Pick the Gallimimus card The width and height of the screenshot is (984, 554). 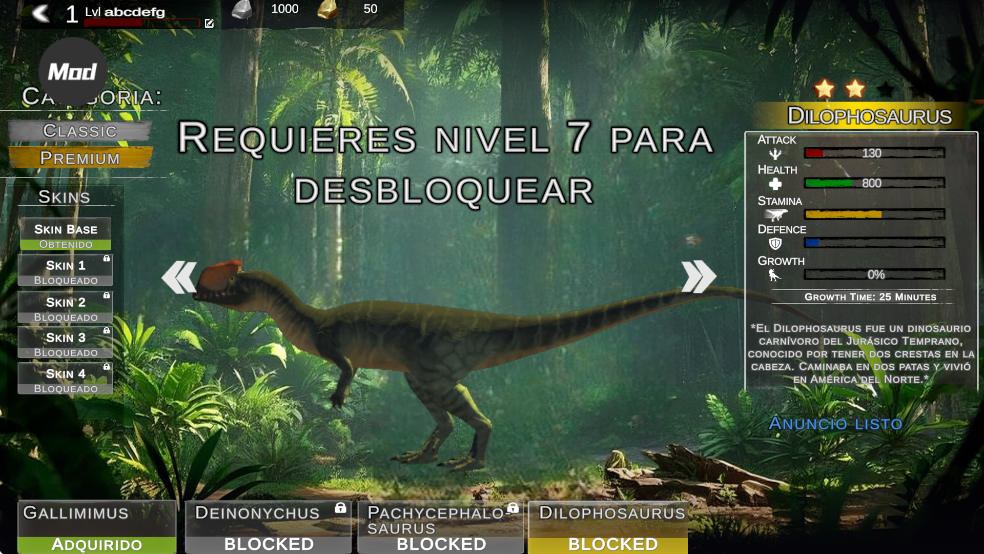97,527
